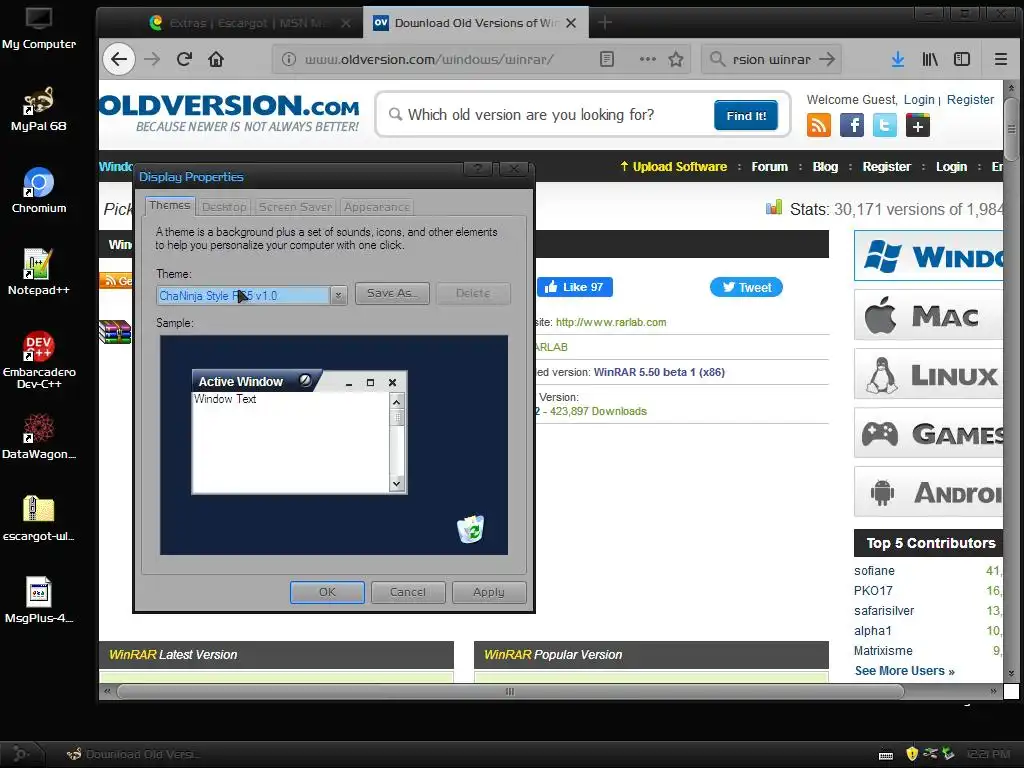
Task: Click Apply in Display Properties
Action: [x=489, y=592]
